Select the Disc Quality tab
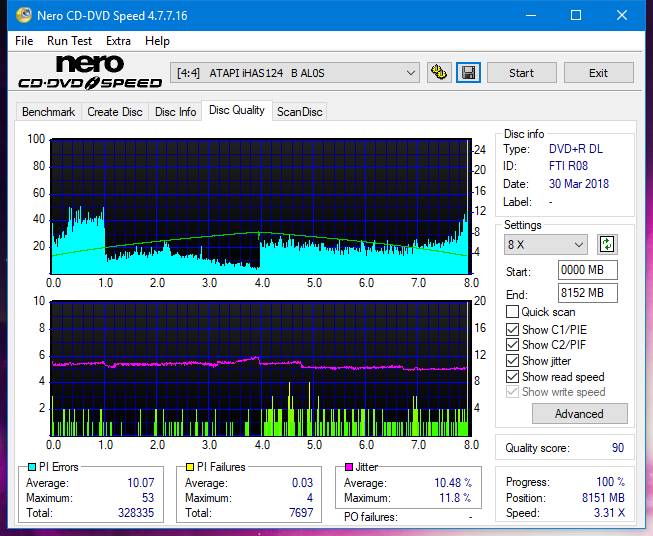This screenshot has height=536, width=653. coord(237,110)
